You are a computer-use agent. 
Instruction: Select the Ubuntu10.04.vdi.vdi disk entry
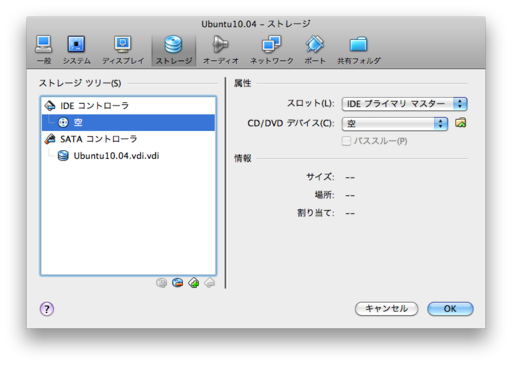pos(128,156)
